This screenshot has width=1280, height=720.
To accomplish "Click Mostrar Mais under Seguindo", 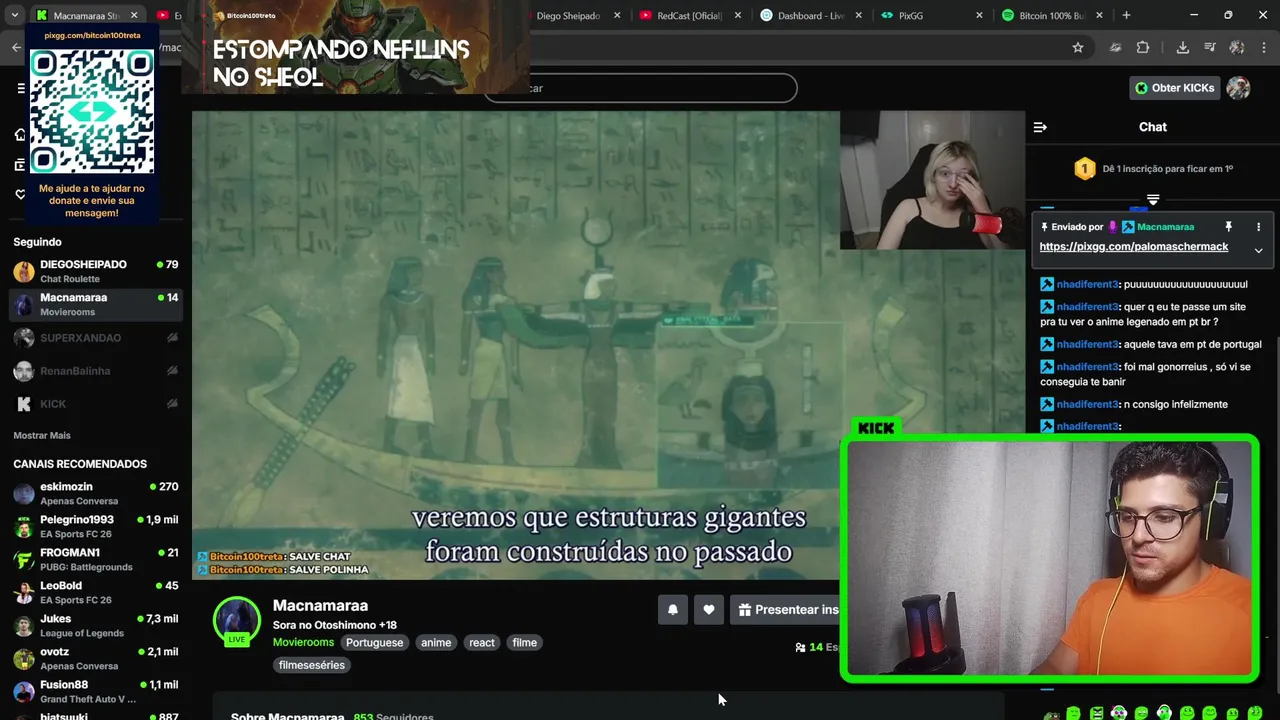I will [x=42, y=435].
